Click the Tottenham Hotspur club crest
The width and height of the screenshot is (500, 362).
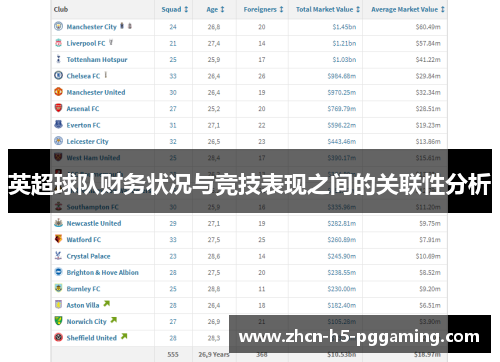tap(58, 59)
